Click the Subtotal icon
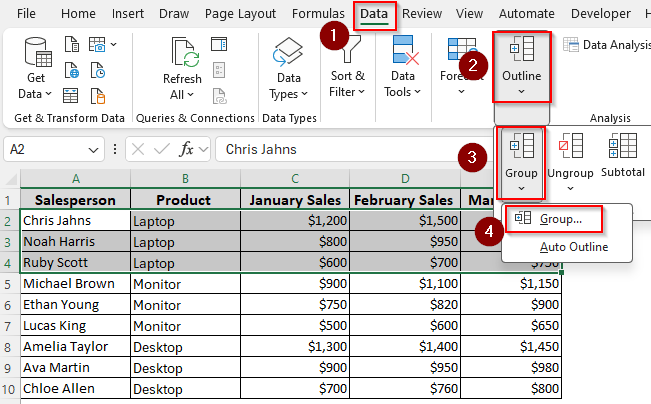The height and width of the screenshot is (404, 651). [x=622, y=146]
